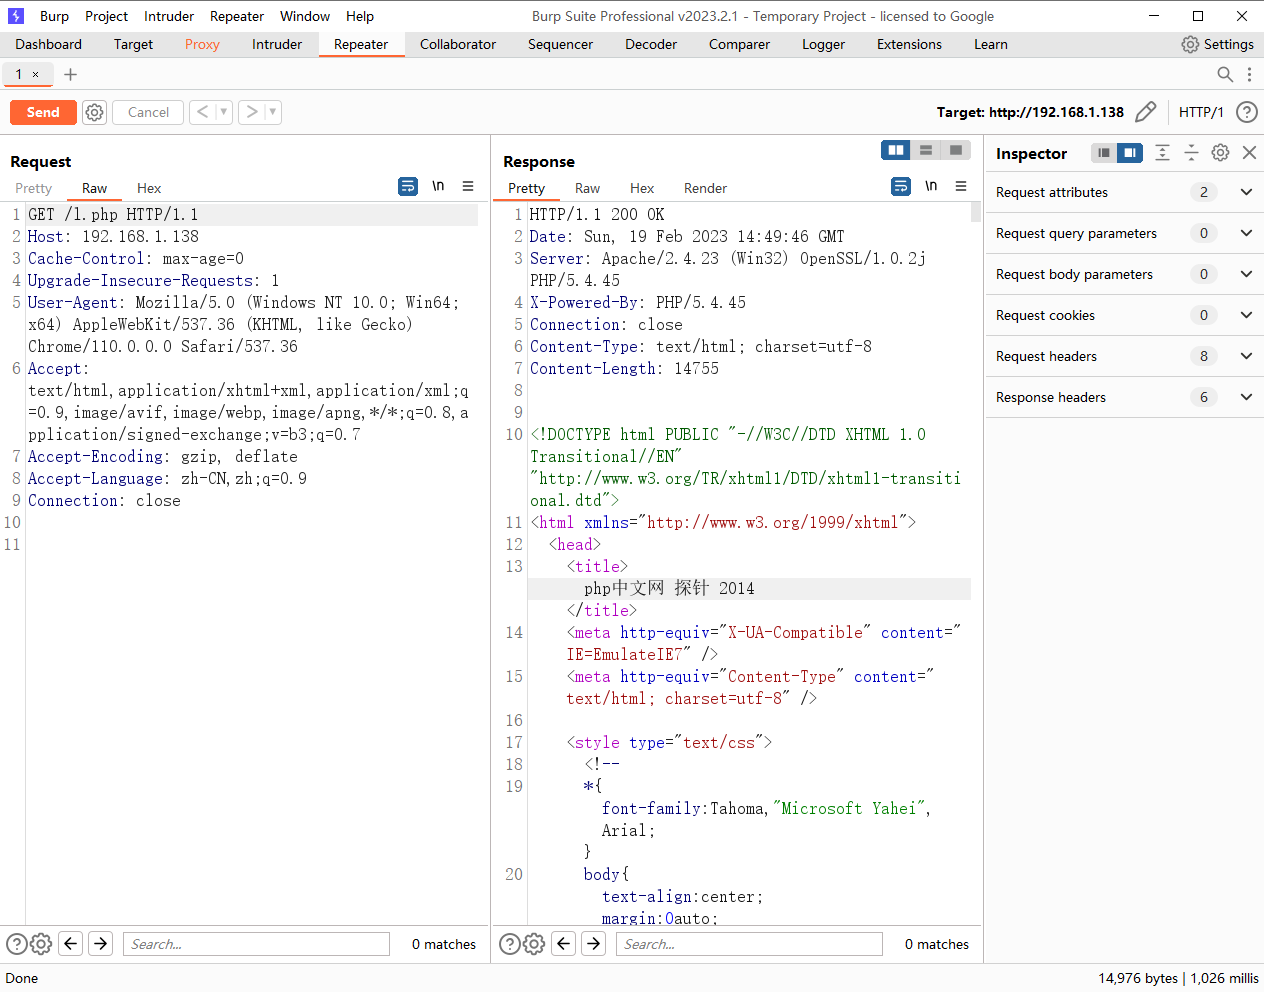Image resolution: width=1264 pixels, height=992 pixels.
Task: Jump to previous Response search match
Action: click(x=564, y=943)
